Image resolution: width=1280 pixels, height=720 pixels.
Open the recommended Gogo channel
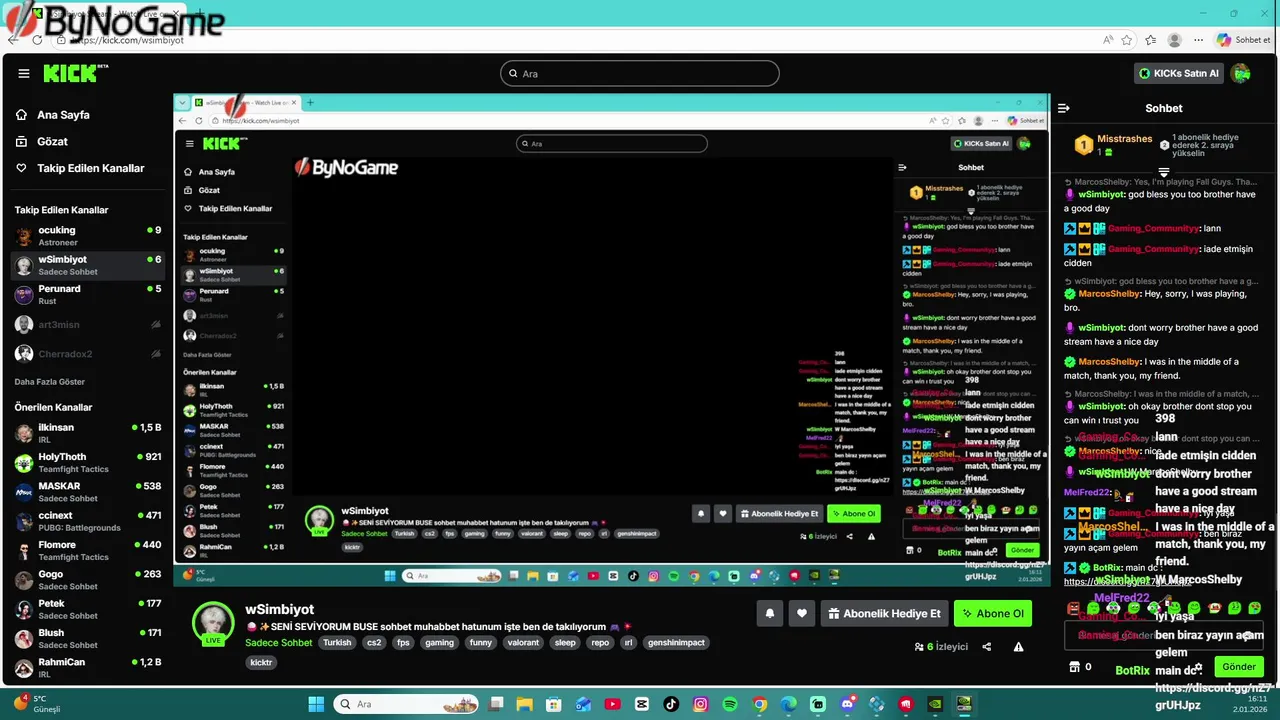coord(87,580)
